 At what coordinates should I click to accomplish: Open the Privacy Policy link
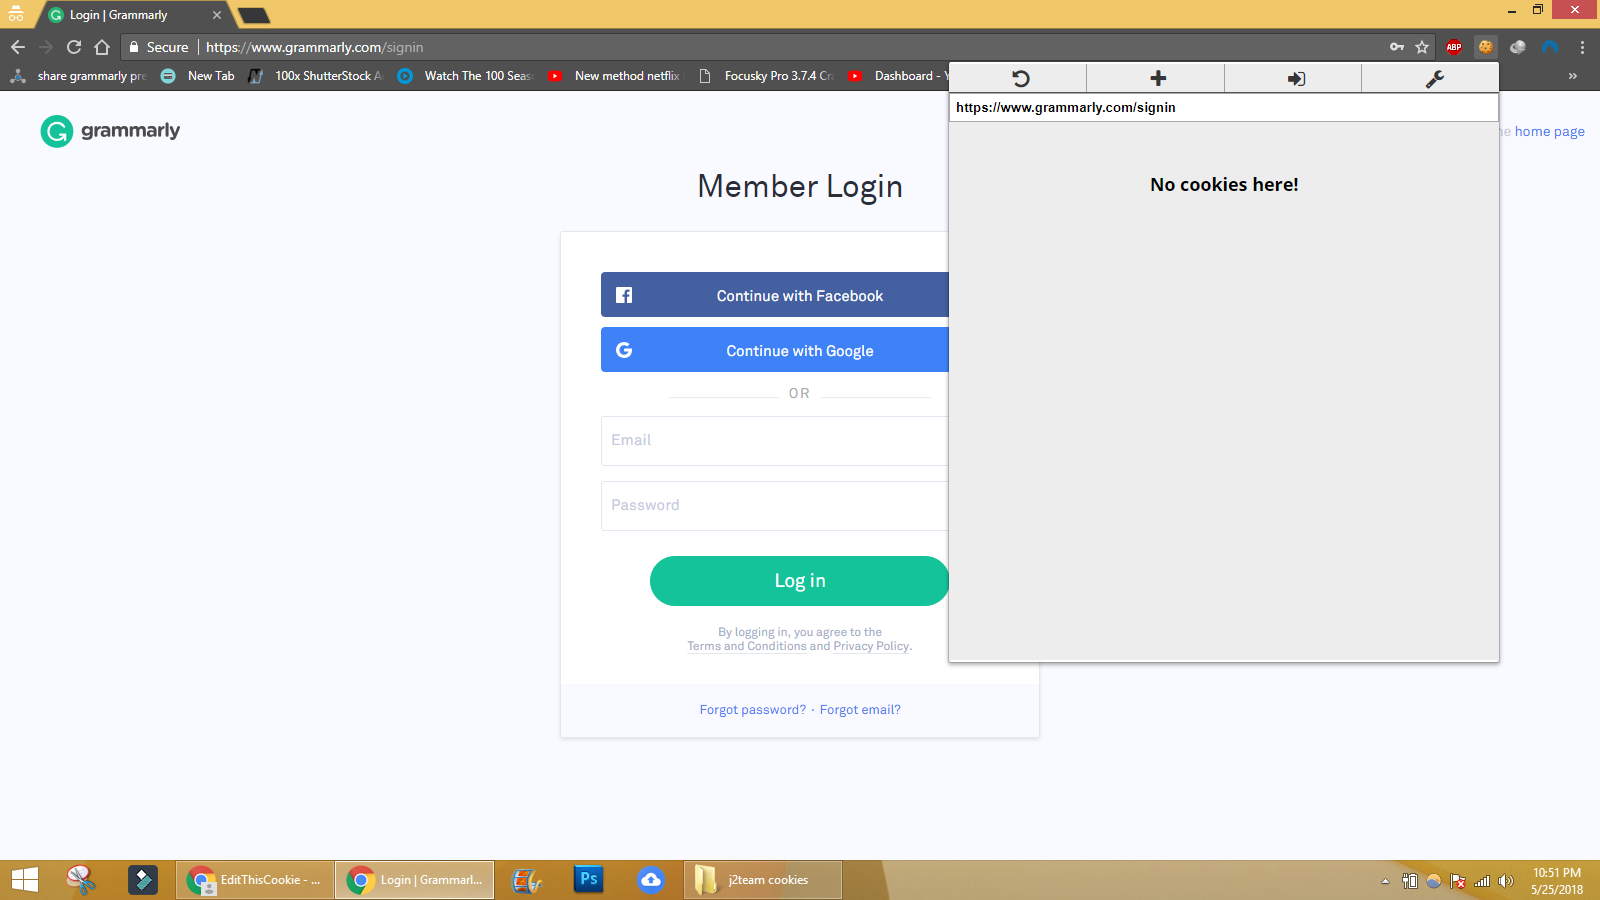pyautogui.click(x=871, y=647)
